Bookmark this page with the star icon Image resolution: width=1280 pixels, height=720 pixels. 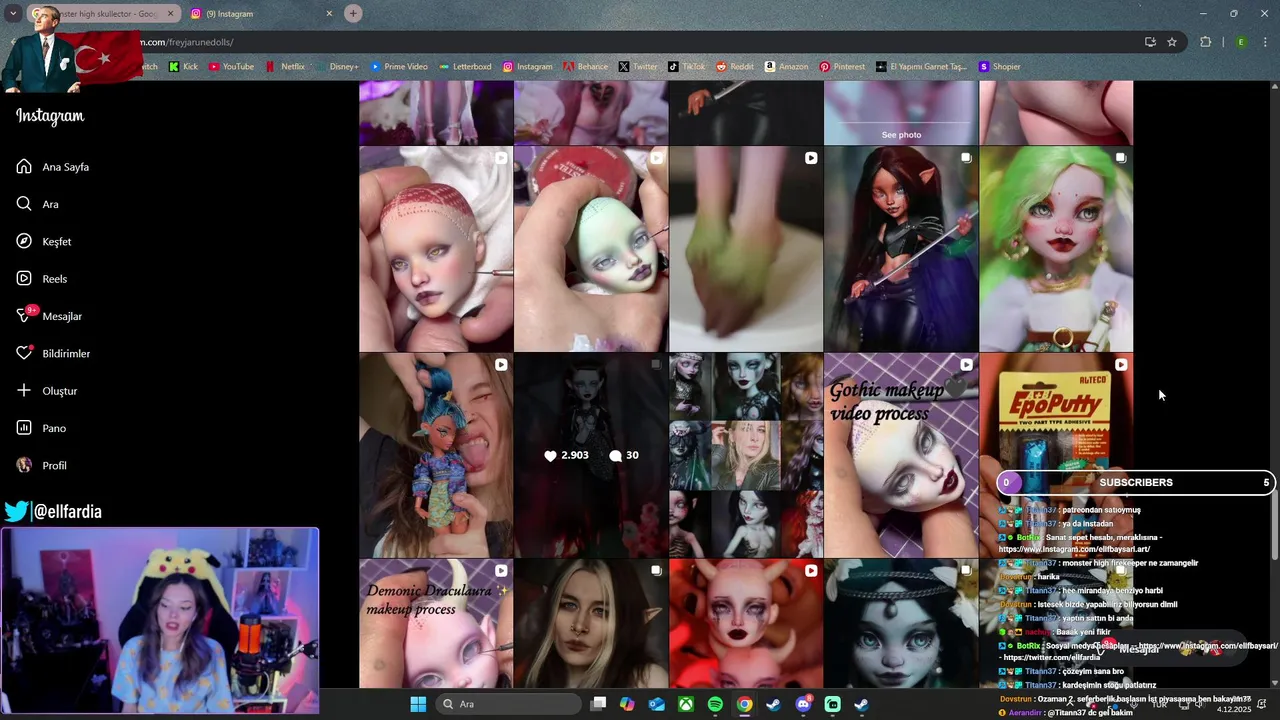tap(1172, 42)
